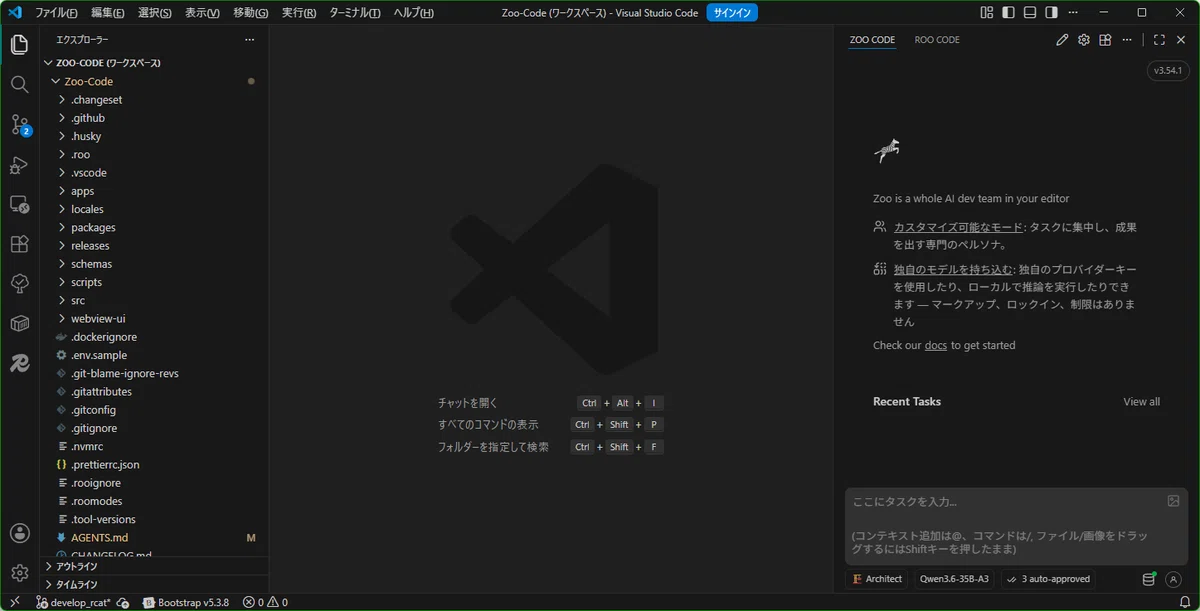Viewport: 1200px width, 611px height.
Task: Expand the src folder
Action: [x=154, y=300]
